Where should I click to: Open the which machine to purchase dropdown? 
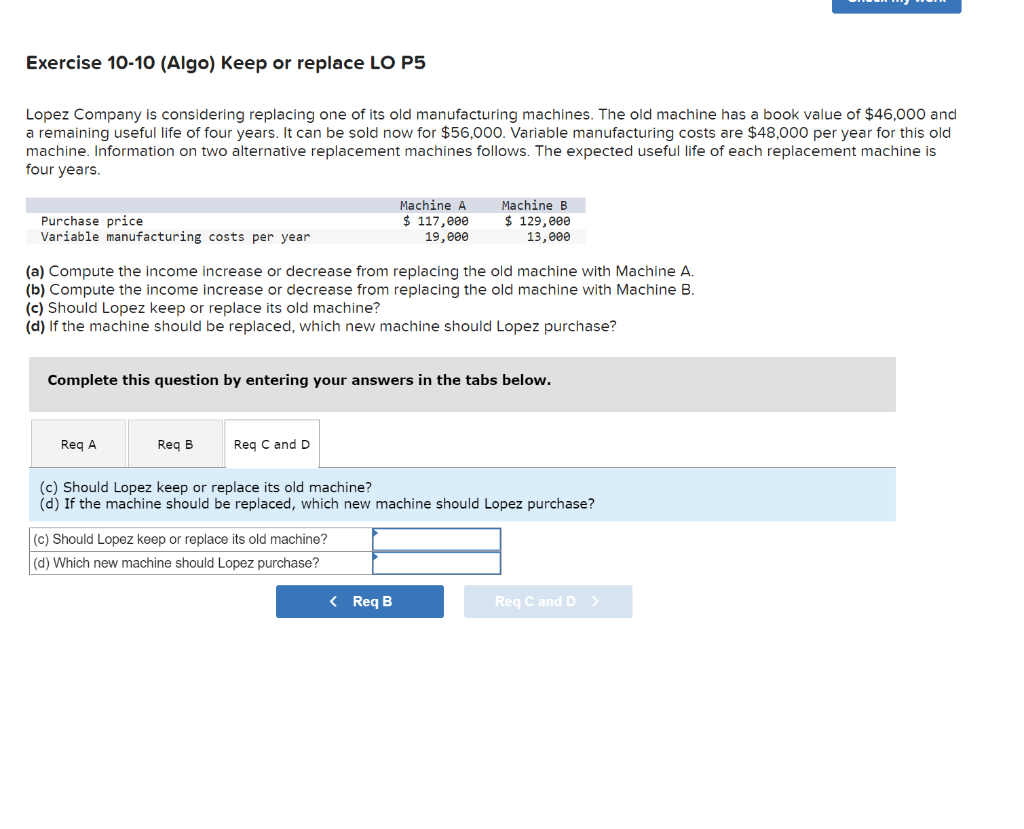436,563
